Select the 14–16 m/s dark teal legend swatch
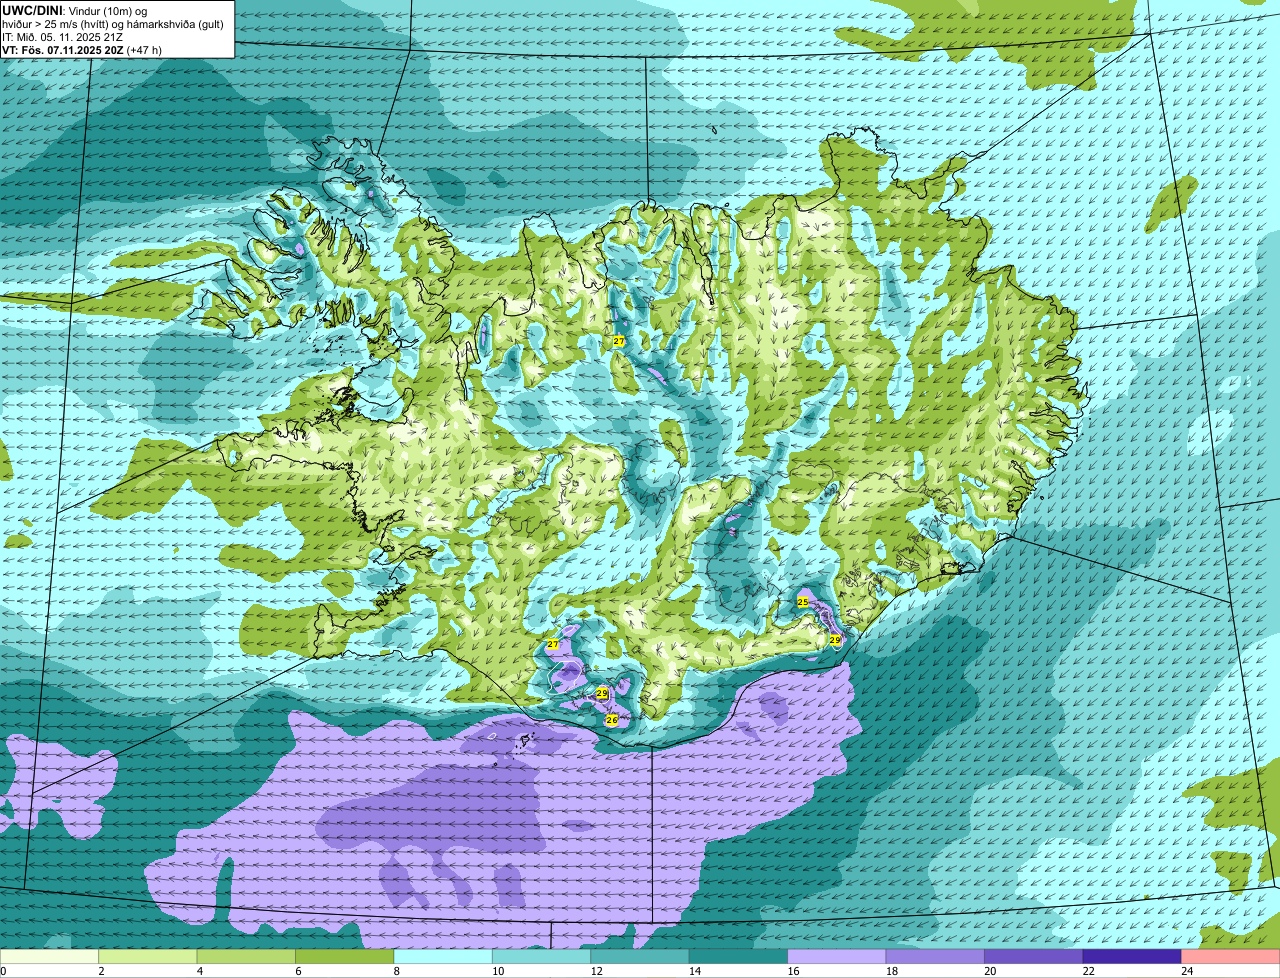The image size is (1280, 978). coord(738,957)
